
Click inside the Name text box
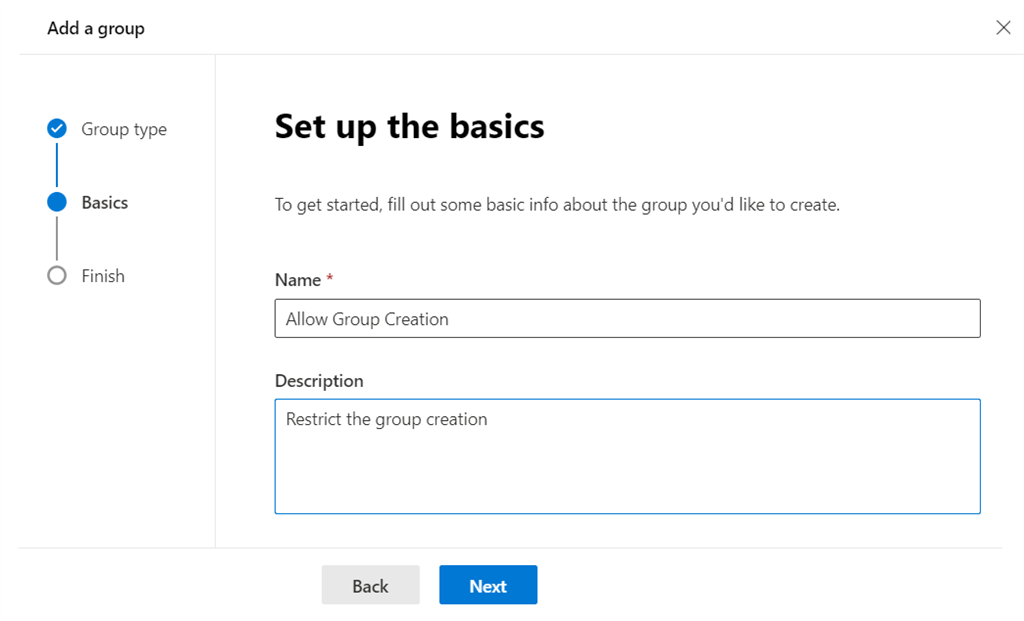[x=627, y=318]
